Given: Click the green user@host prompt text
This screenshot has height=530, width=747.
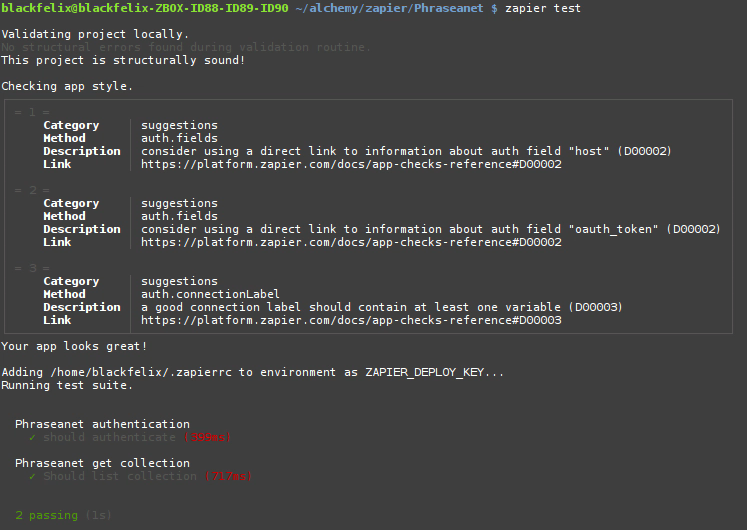Looking at the screenshot, I should click(144, 8).
